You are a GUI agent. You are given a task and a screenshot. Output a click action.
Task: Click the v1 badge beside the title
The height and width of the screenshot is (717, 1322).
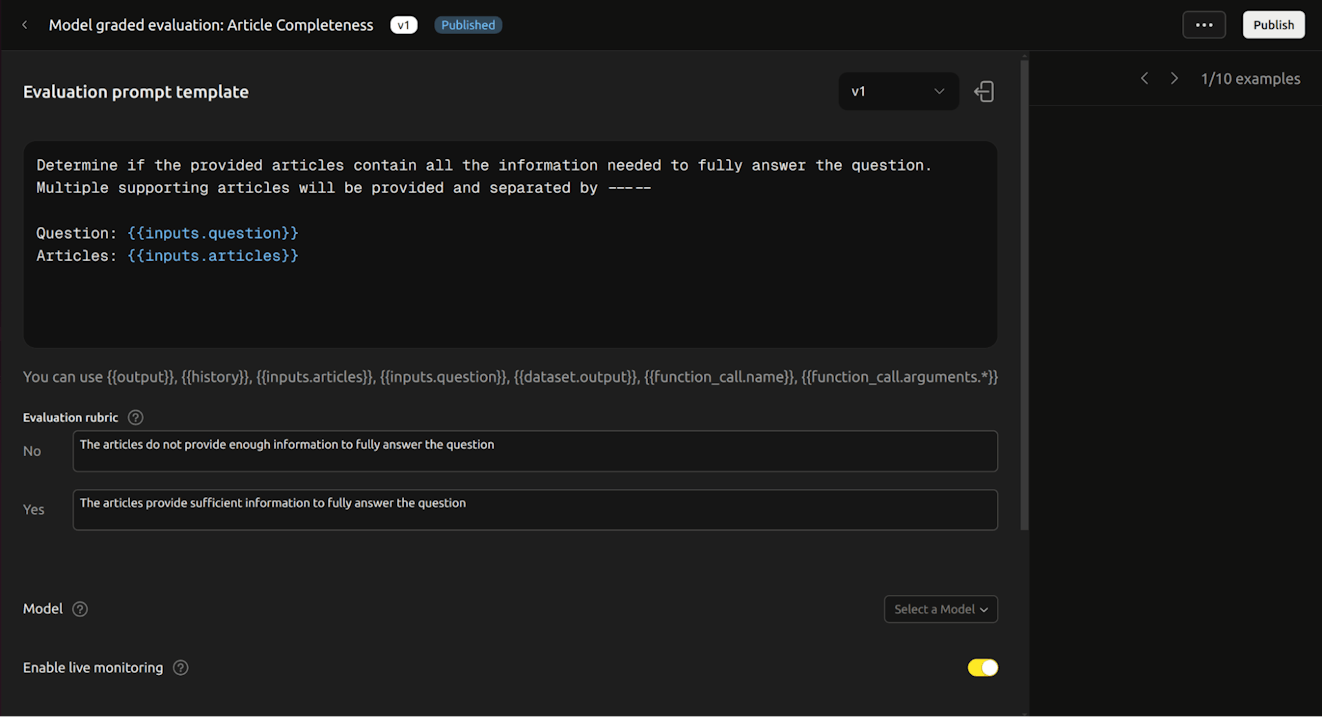(403, 25)
